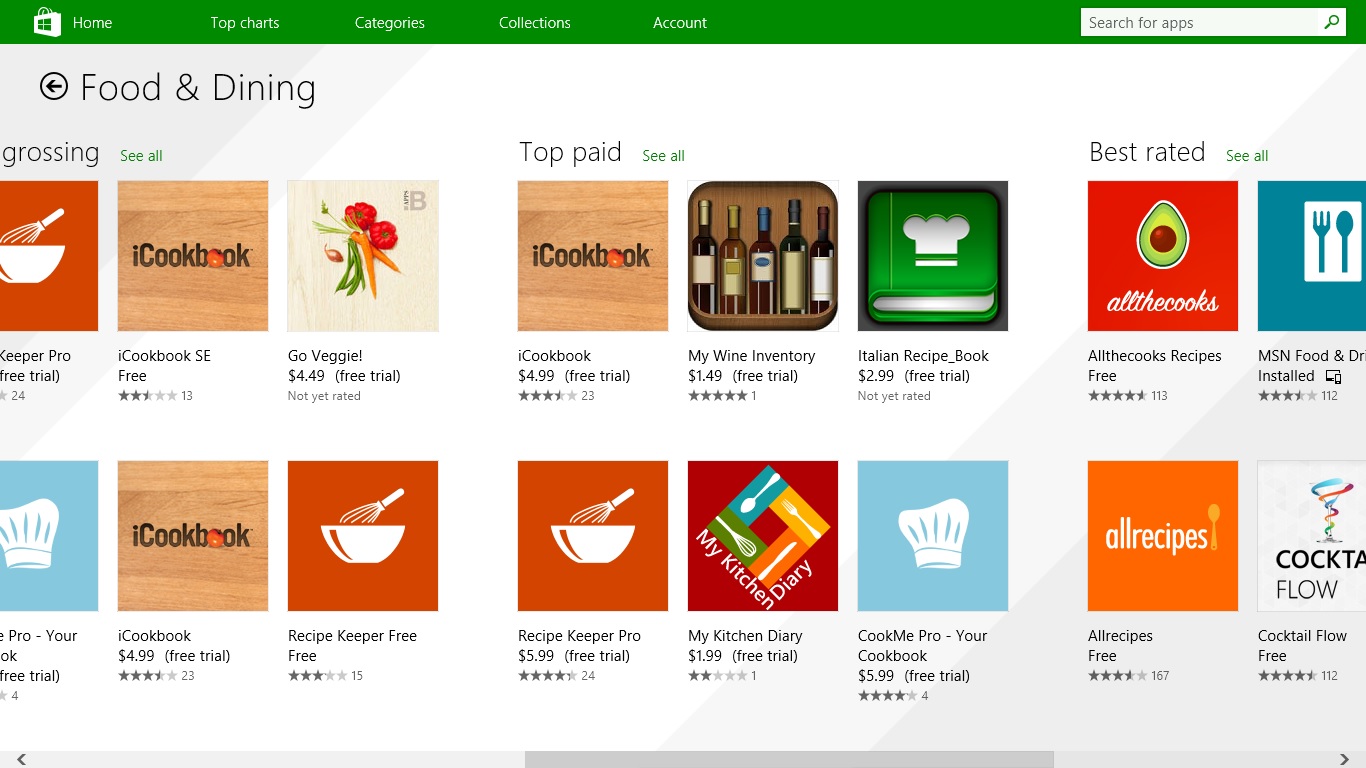Click the left scrollbar arrow
This screenshot has width=1366, height=768.
(x=21, y=759)
